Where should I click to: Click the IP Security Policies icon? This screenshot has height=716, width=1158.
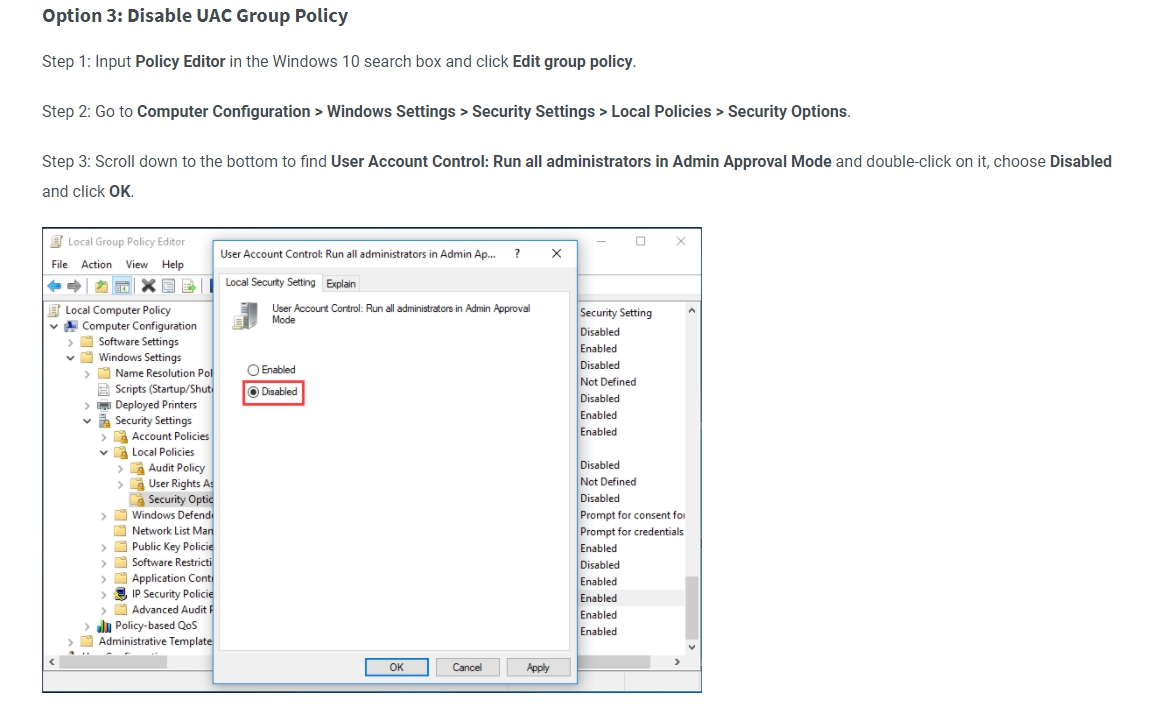(x=120, y=594)
